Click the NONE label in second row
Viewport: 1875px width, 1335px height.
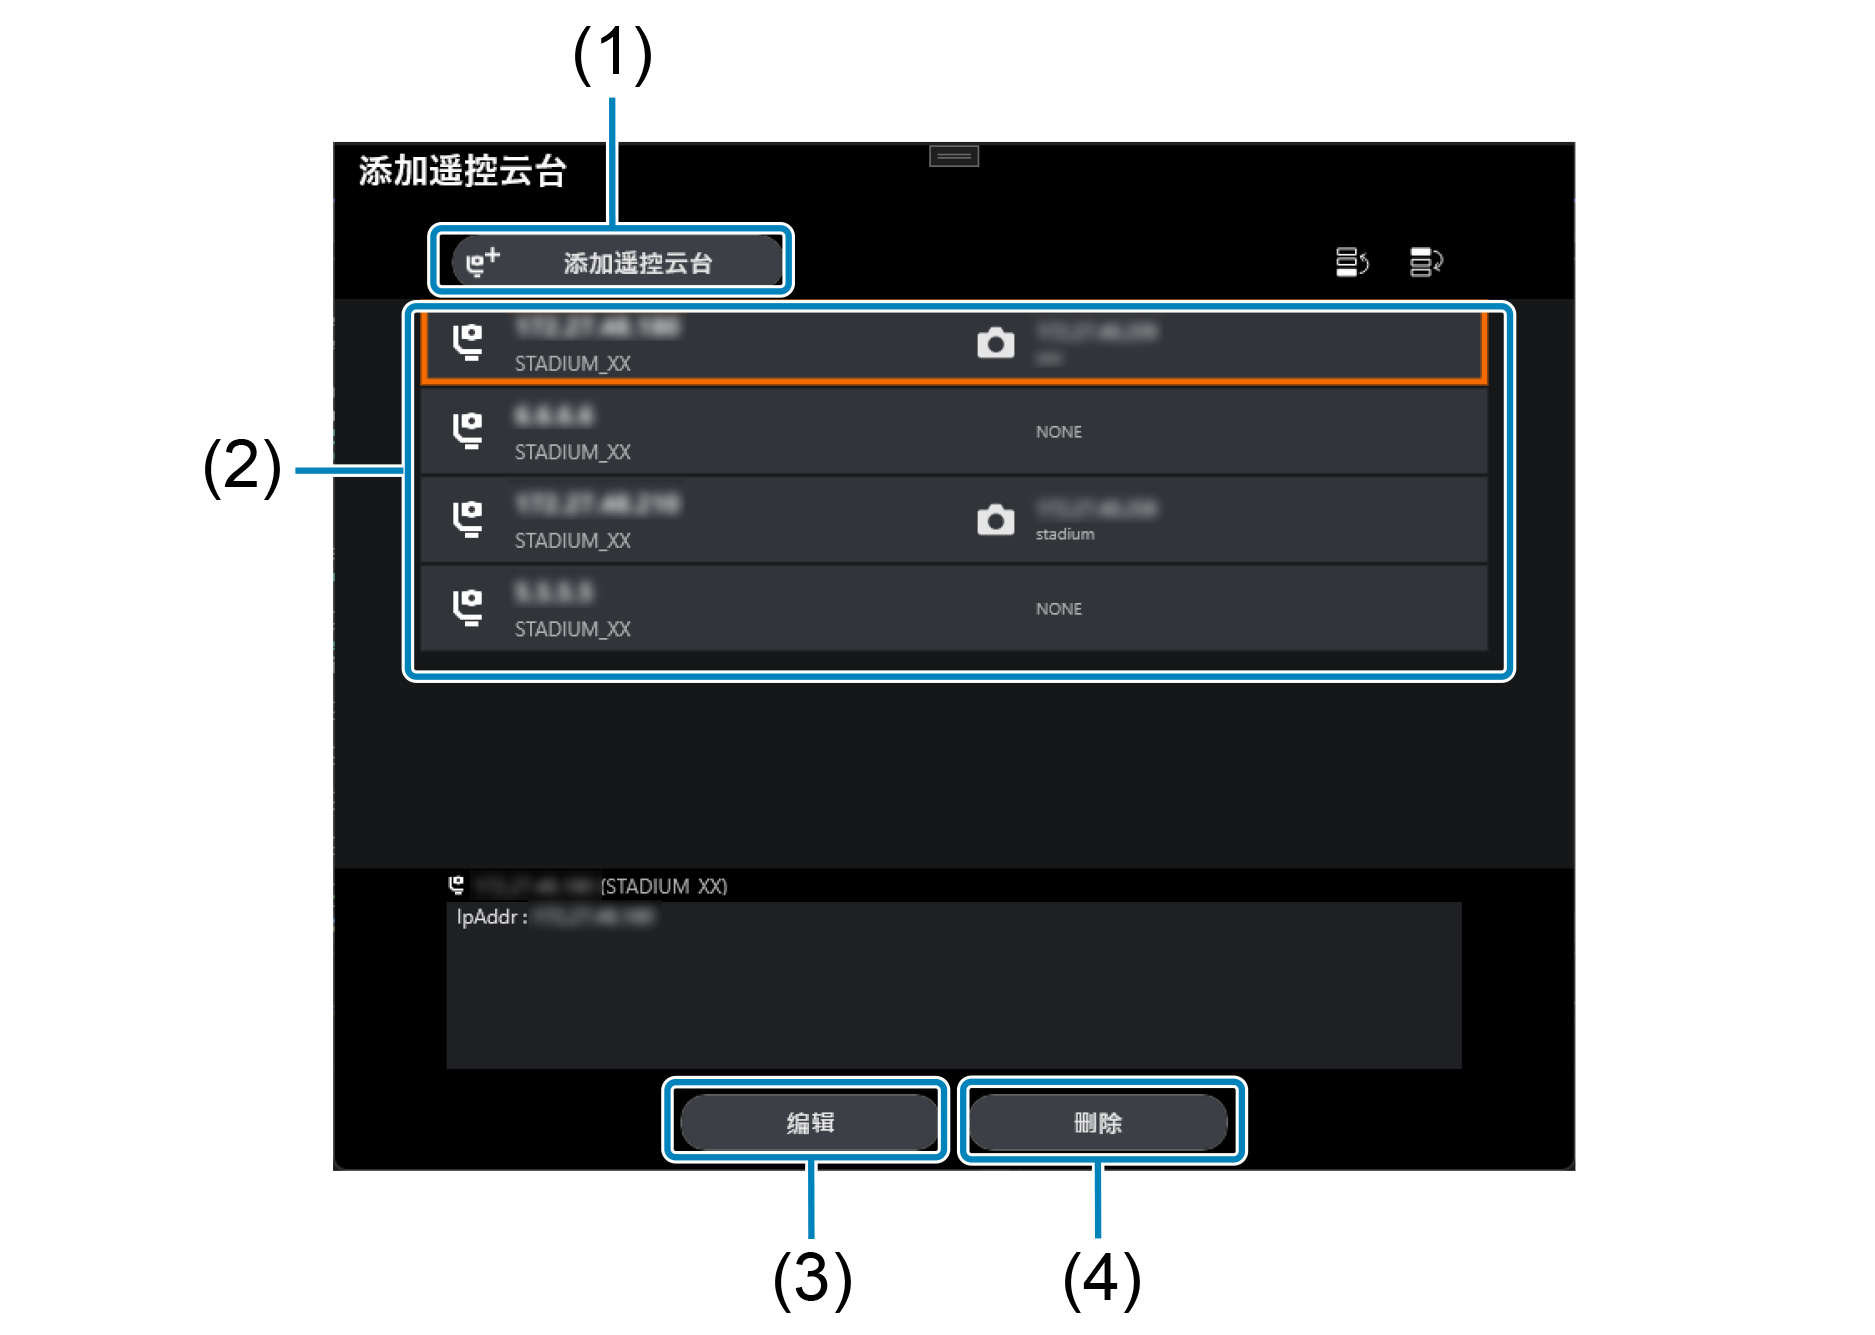point(1058,432)
